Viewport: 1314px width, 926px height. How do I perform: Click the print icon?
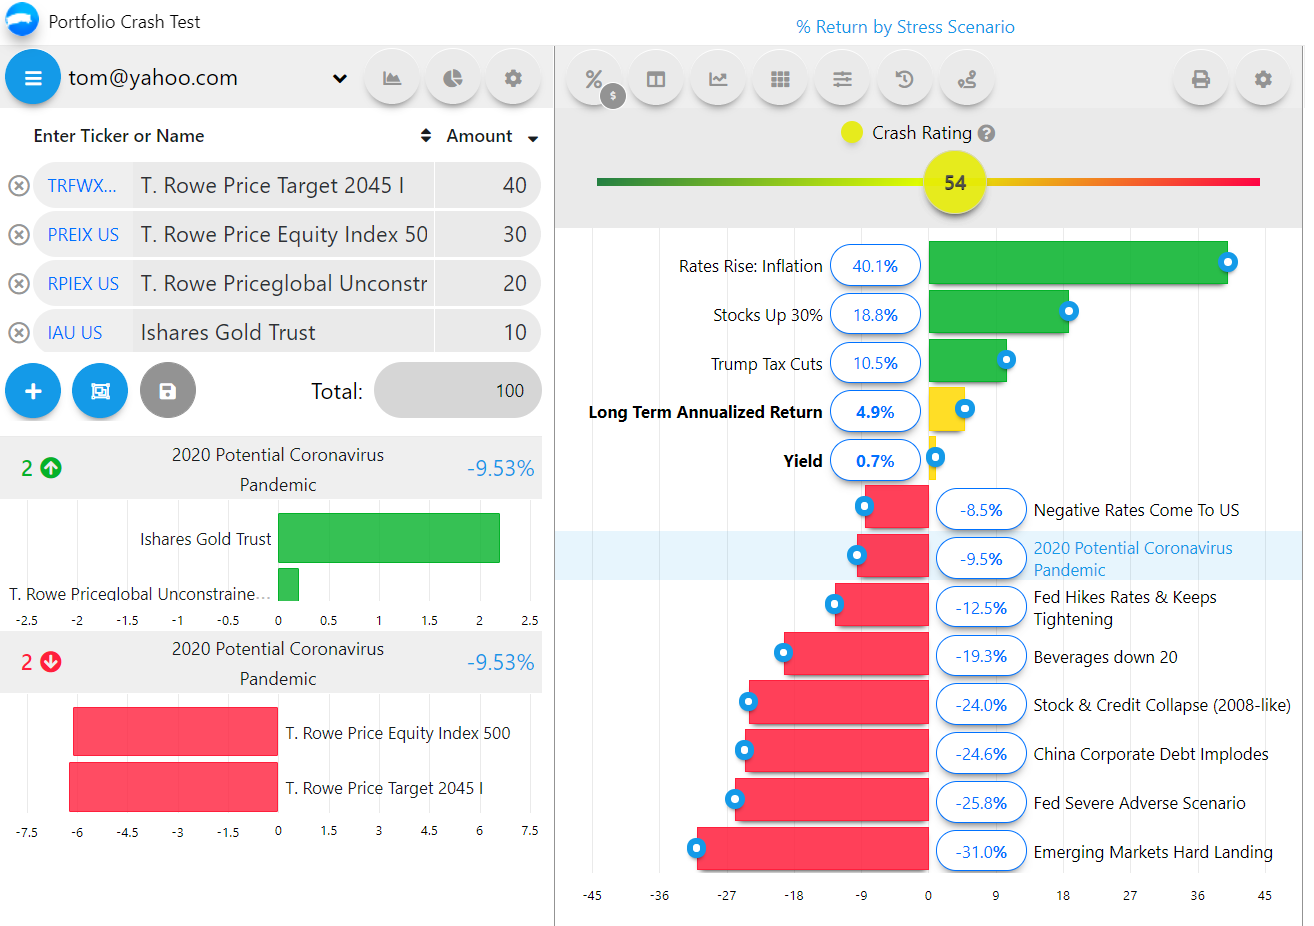pos(1201,79)
